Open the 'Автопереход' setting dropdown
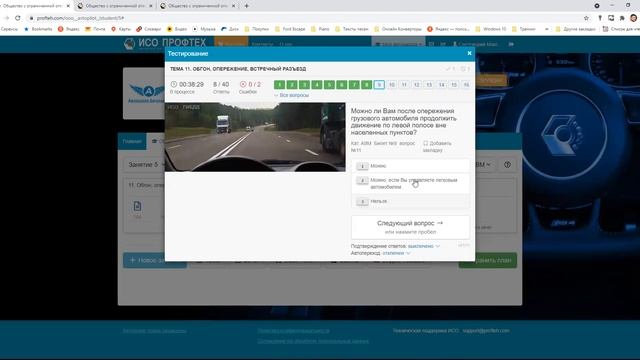 coord(396,253)
